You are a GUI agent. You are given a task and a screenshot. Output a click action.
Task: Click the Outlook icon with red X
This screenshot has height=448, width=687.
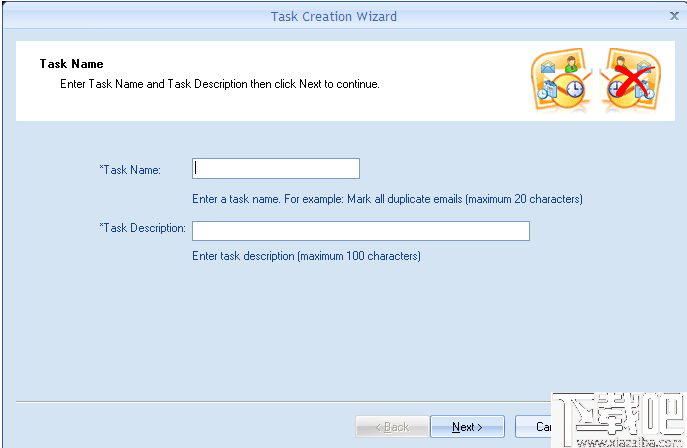point(630,79)
